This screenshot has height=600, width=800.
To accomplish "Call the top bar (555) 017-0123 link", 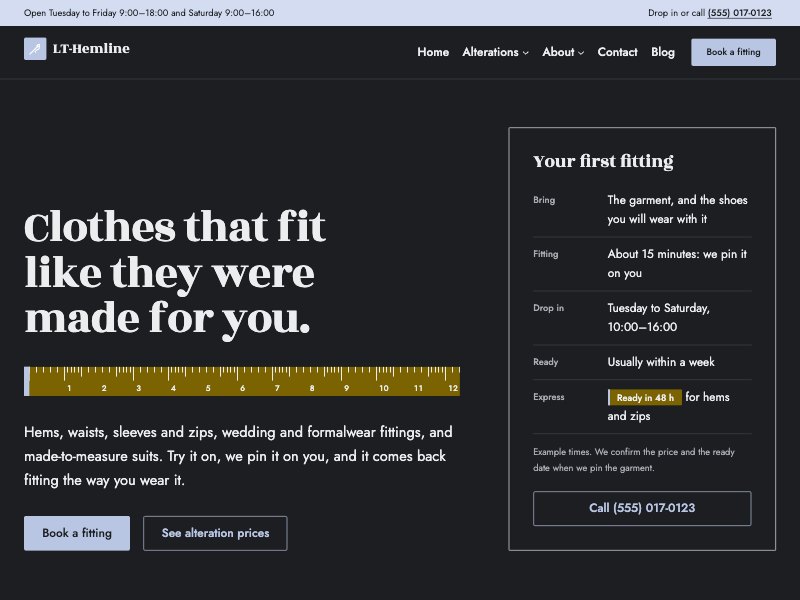I will click(739, 13).
